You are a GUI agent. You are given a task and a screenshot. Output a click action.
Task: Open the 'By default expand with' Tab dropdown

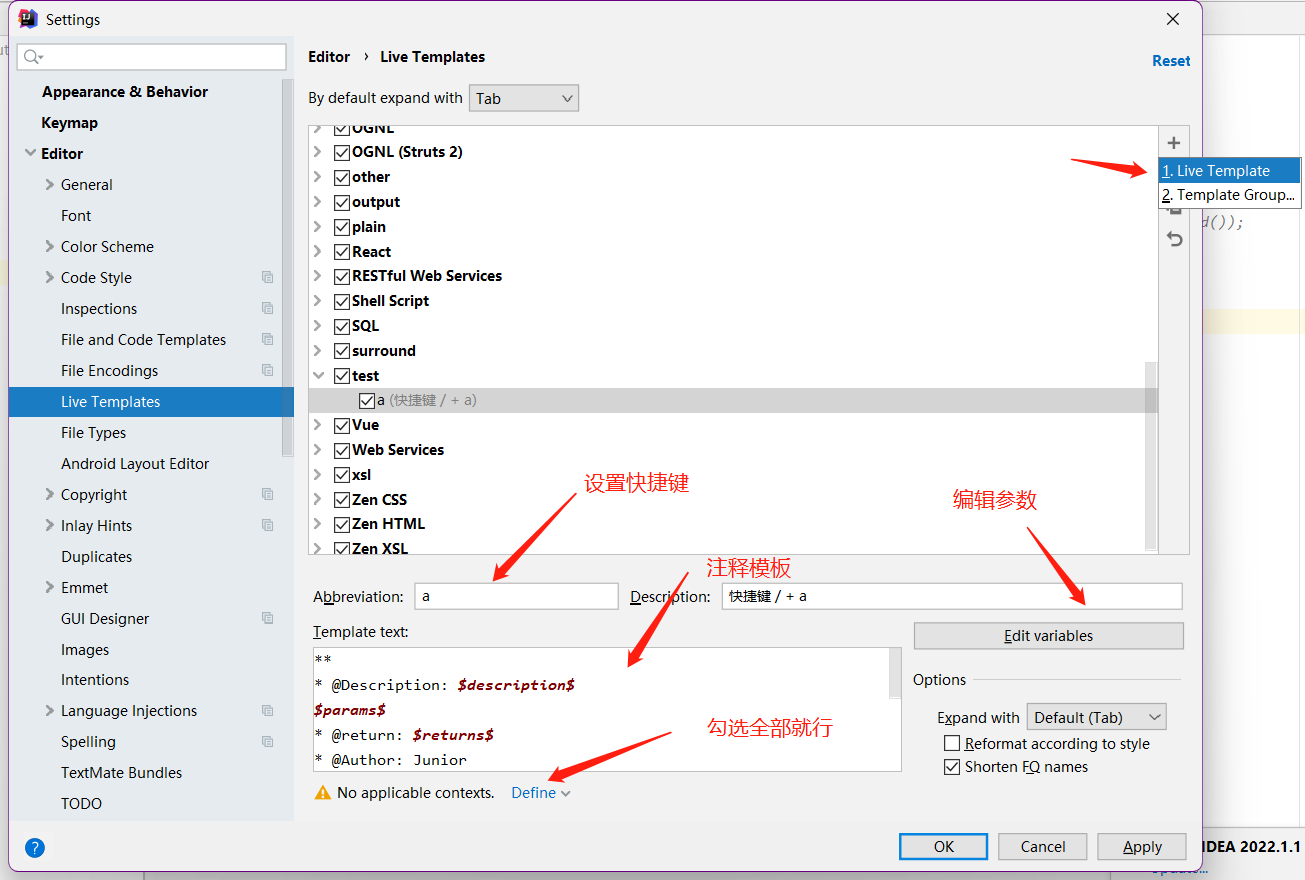[523, 98]
